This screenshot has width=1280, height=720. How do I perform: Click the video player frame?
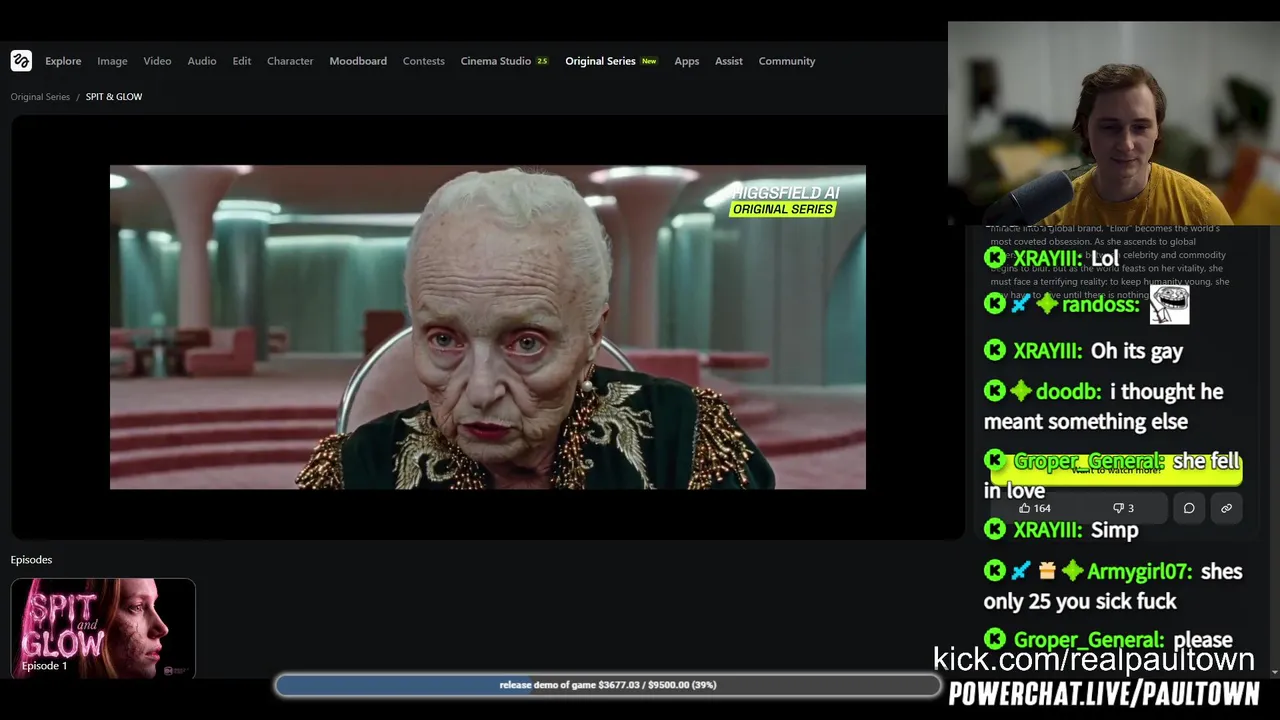488,327
